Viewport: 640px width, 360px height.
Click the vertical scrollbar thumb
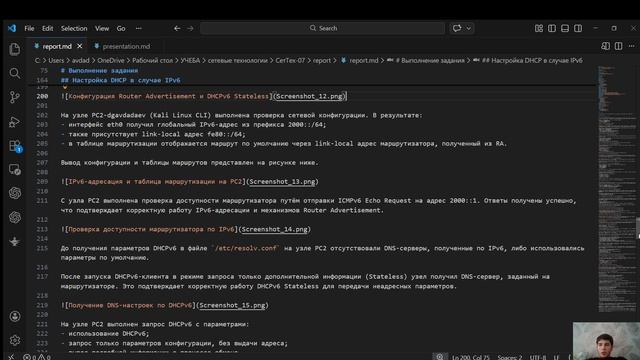click(x=638, y=229)
